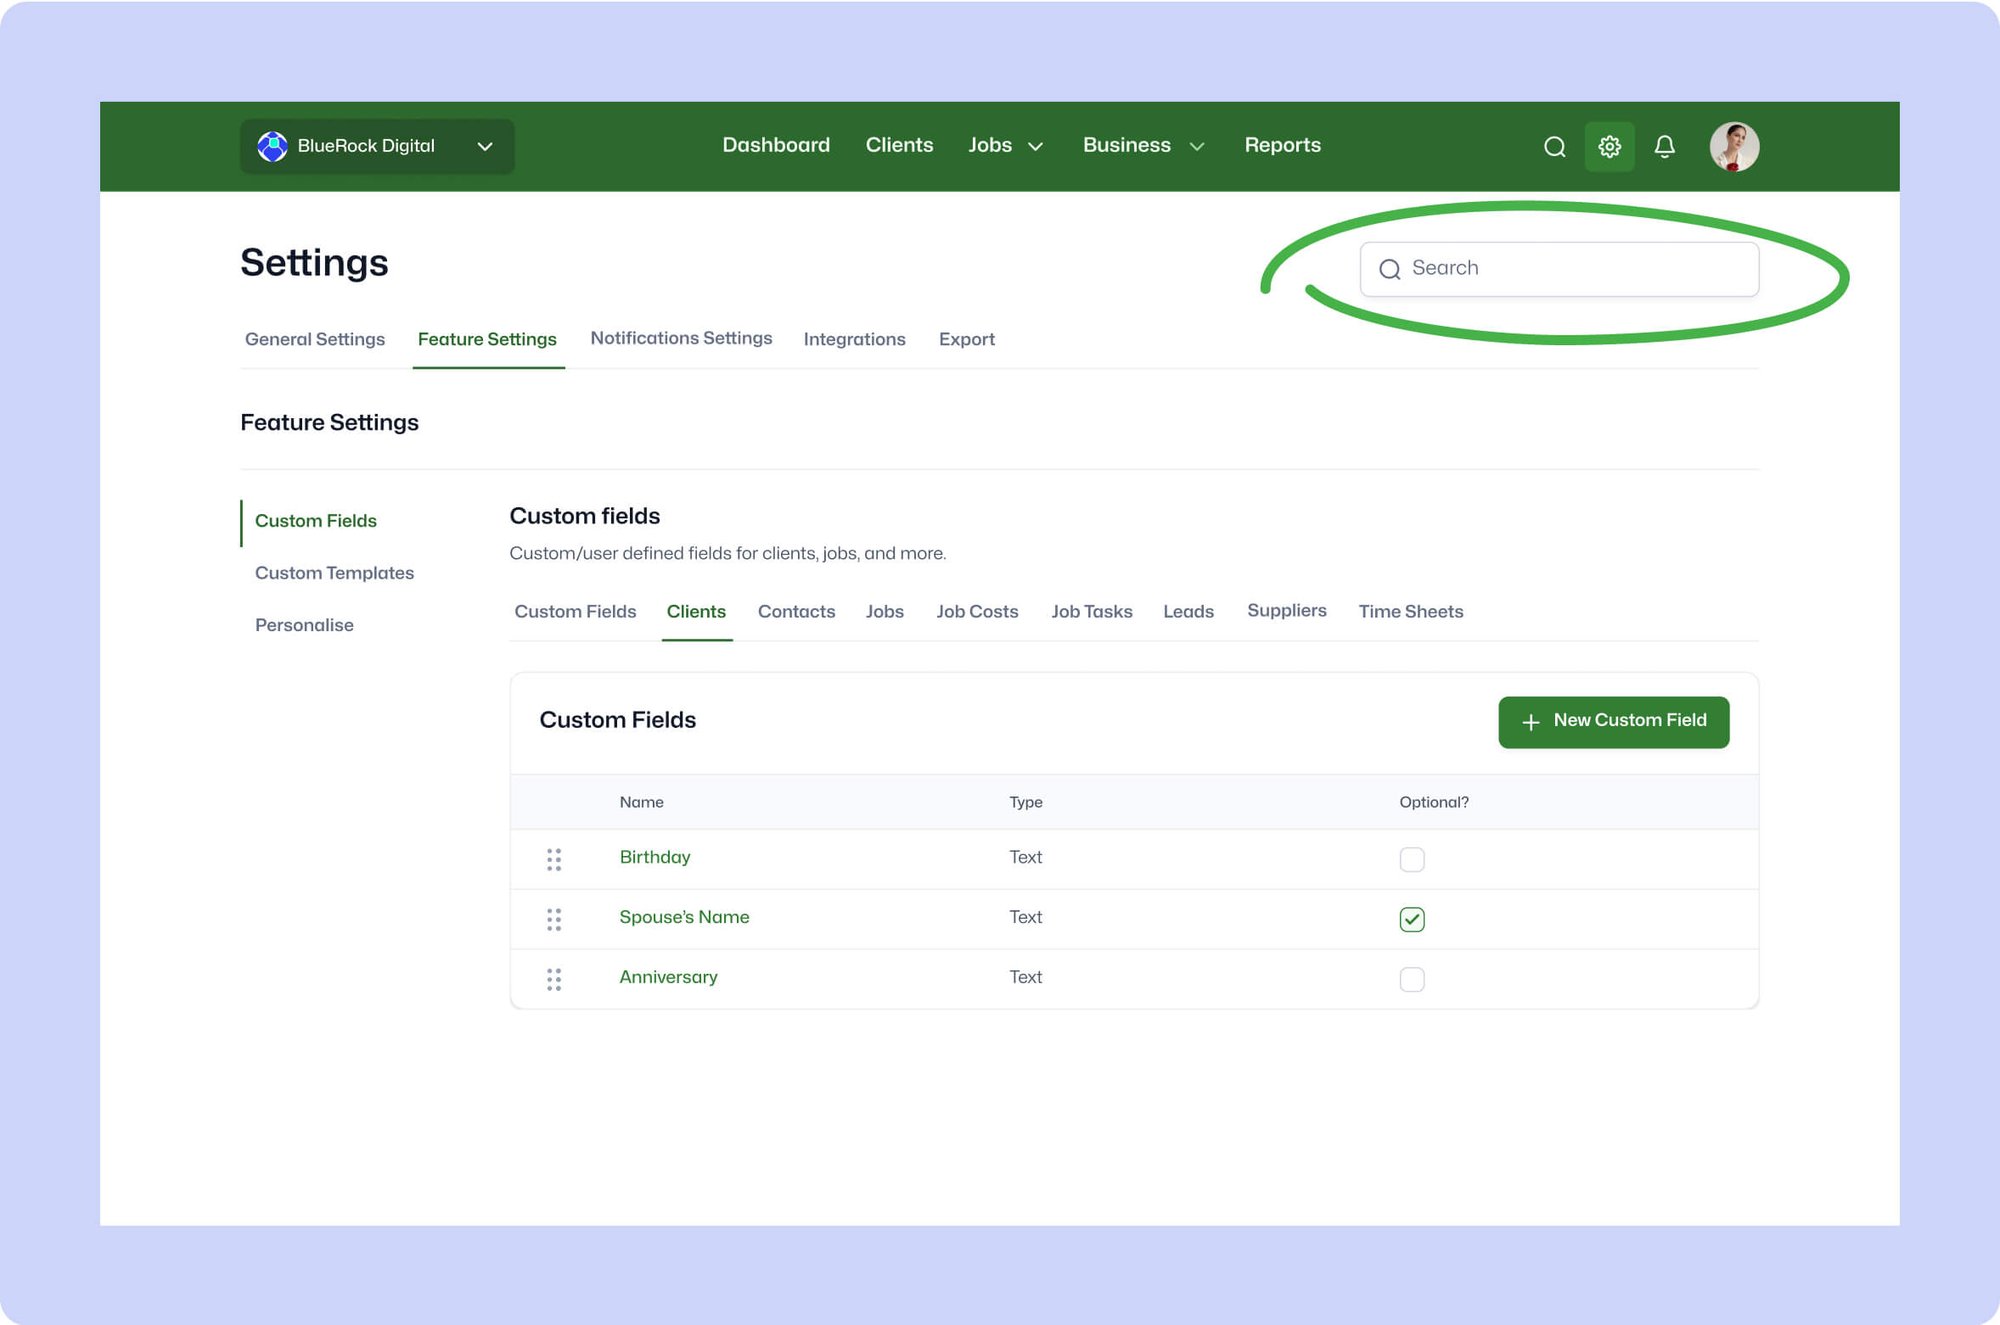Tick the Optional checkbox for Anniversary
Viewport: 2000px width, 1325px height.
tap(1412, 979)
